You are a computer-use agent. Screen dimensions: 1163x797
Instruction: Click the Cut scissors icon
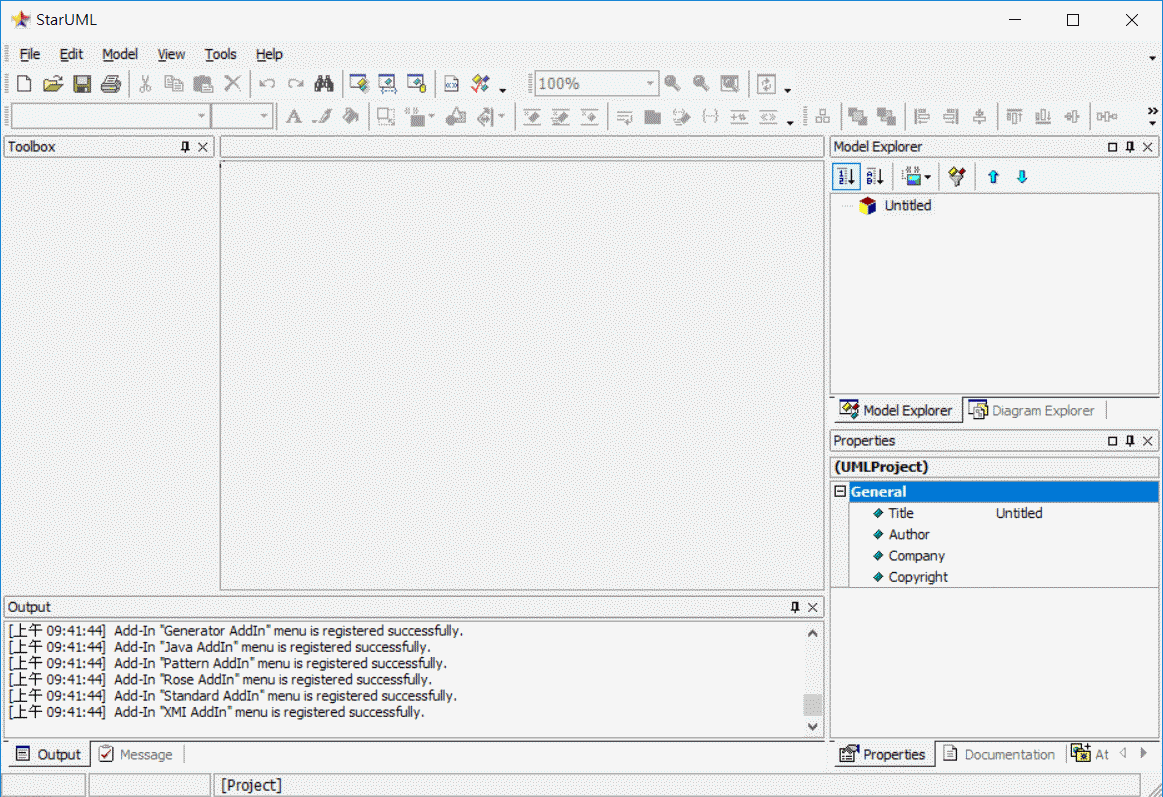(145, 84)
